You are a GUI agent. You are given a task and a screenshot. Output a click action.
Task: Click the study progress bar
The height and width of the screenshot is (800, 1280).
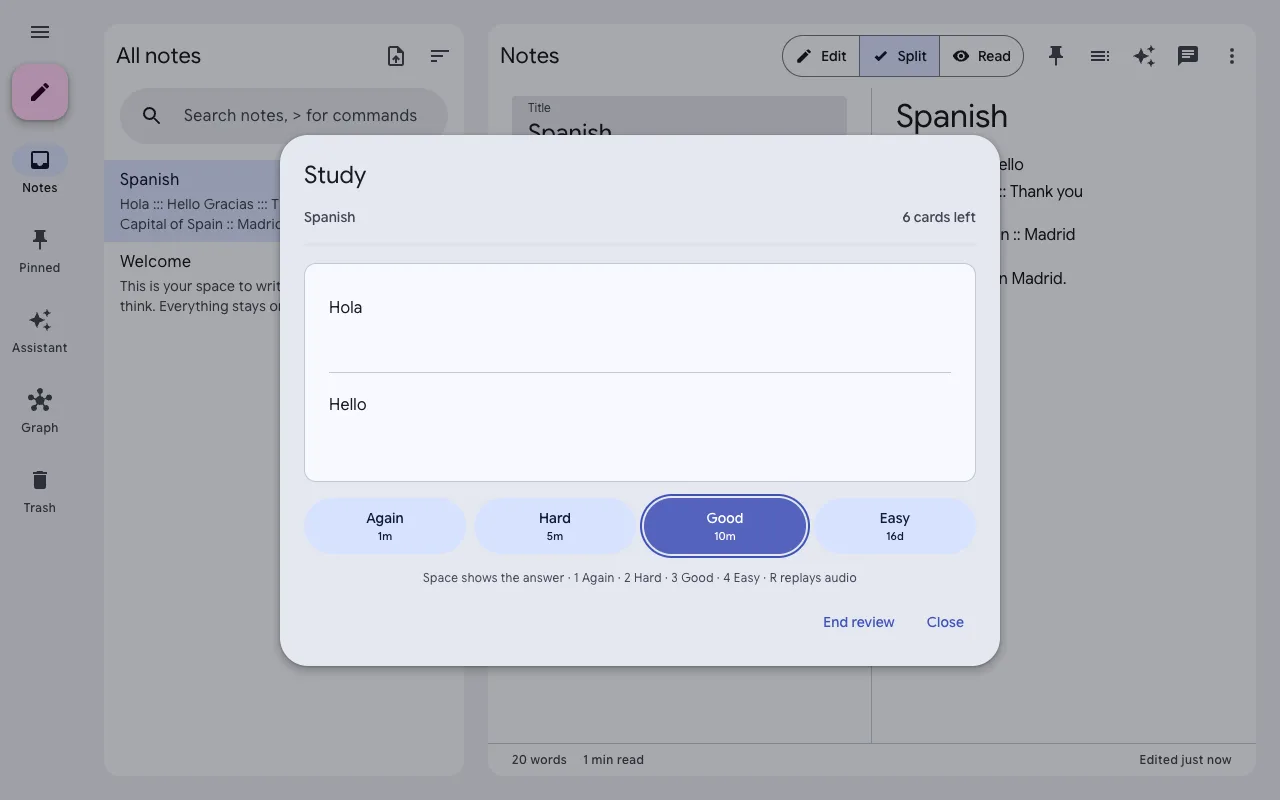tap(640, 244)
